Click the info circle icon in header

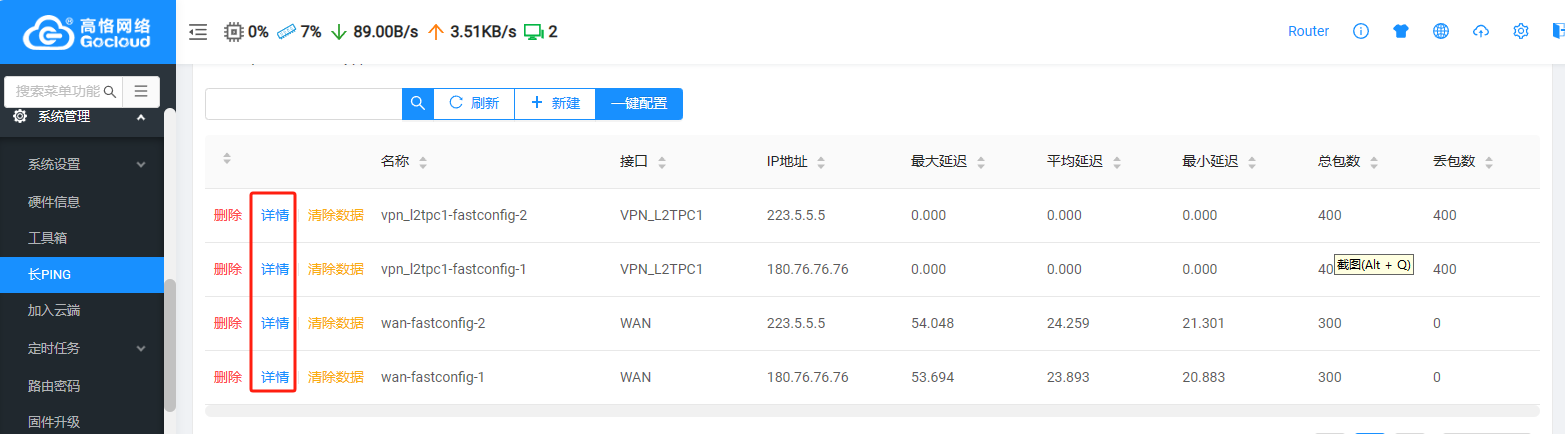coord(1361,31)
